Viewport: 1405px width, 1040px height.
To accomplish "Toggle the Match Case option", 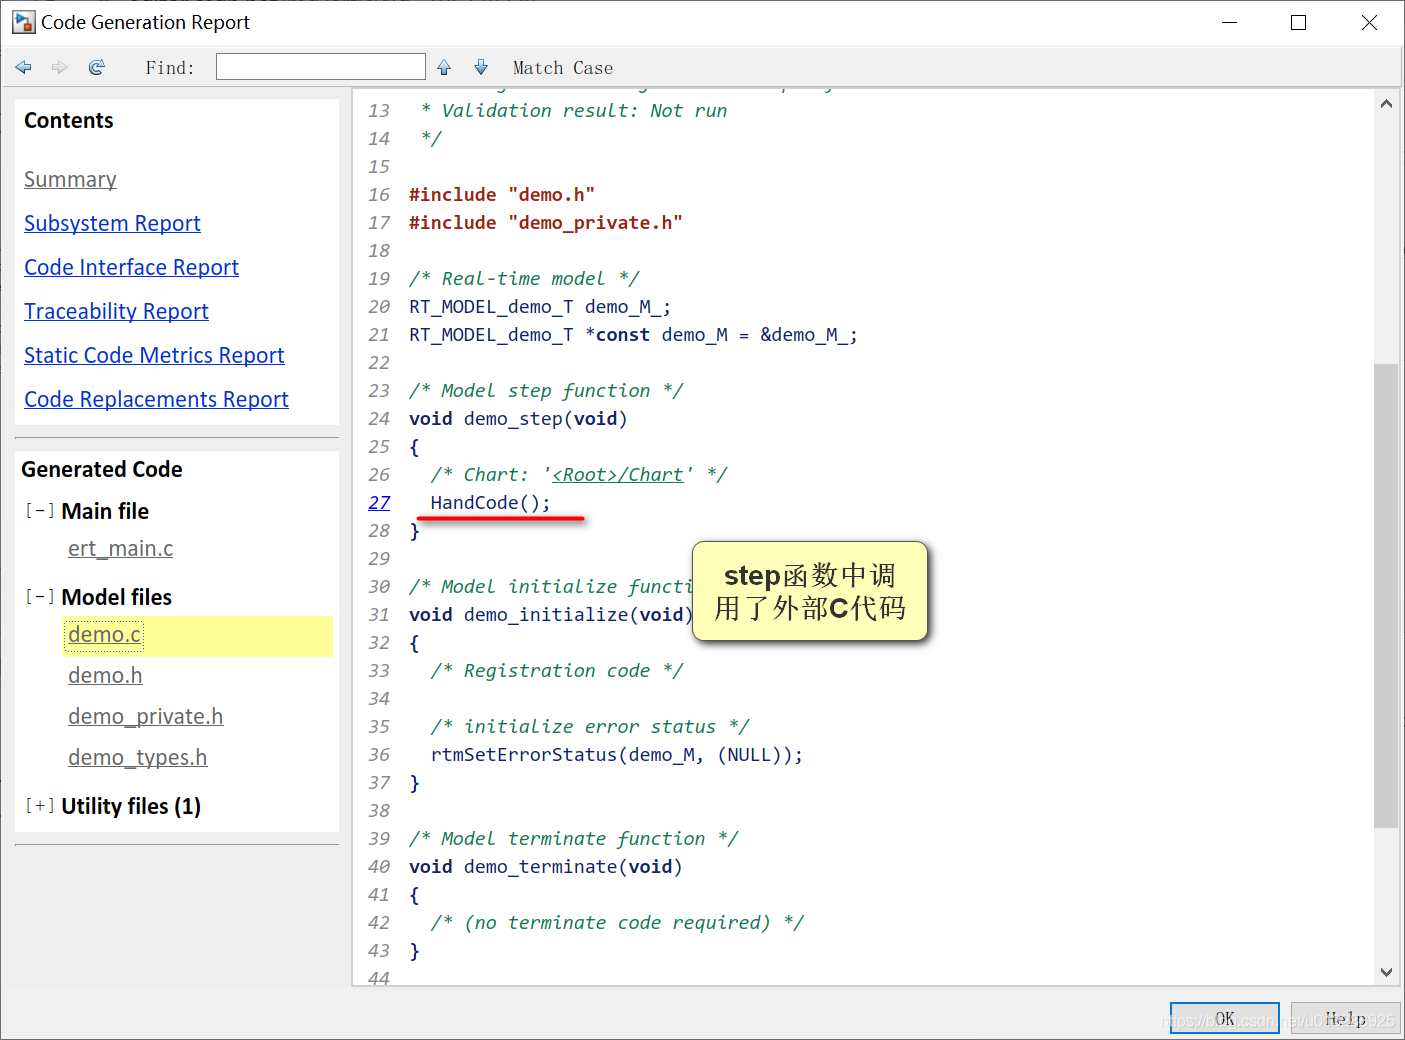I will [563, 68].
